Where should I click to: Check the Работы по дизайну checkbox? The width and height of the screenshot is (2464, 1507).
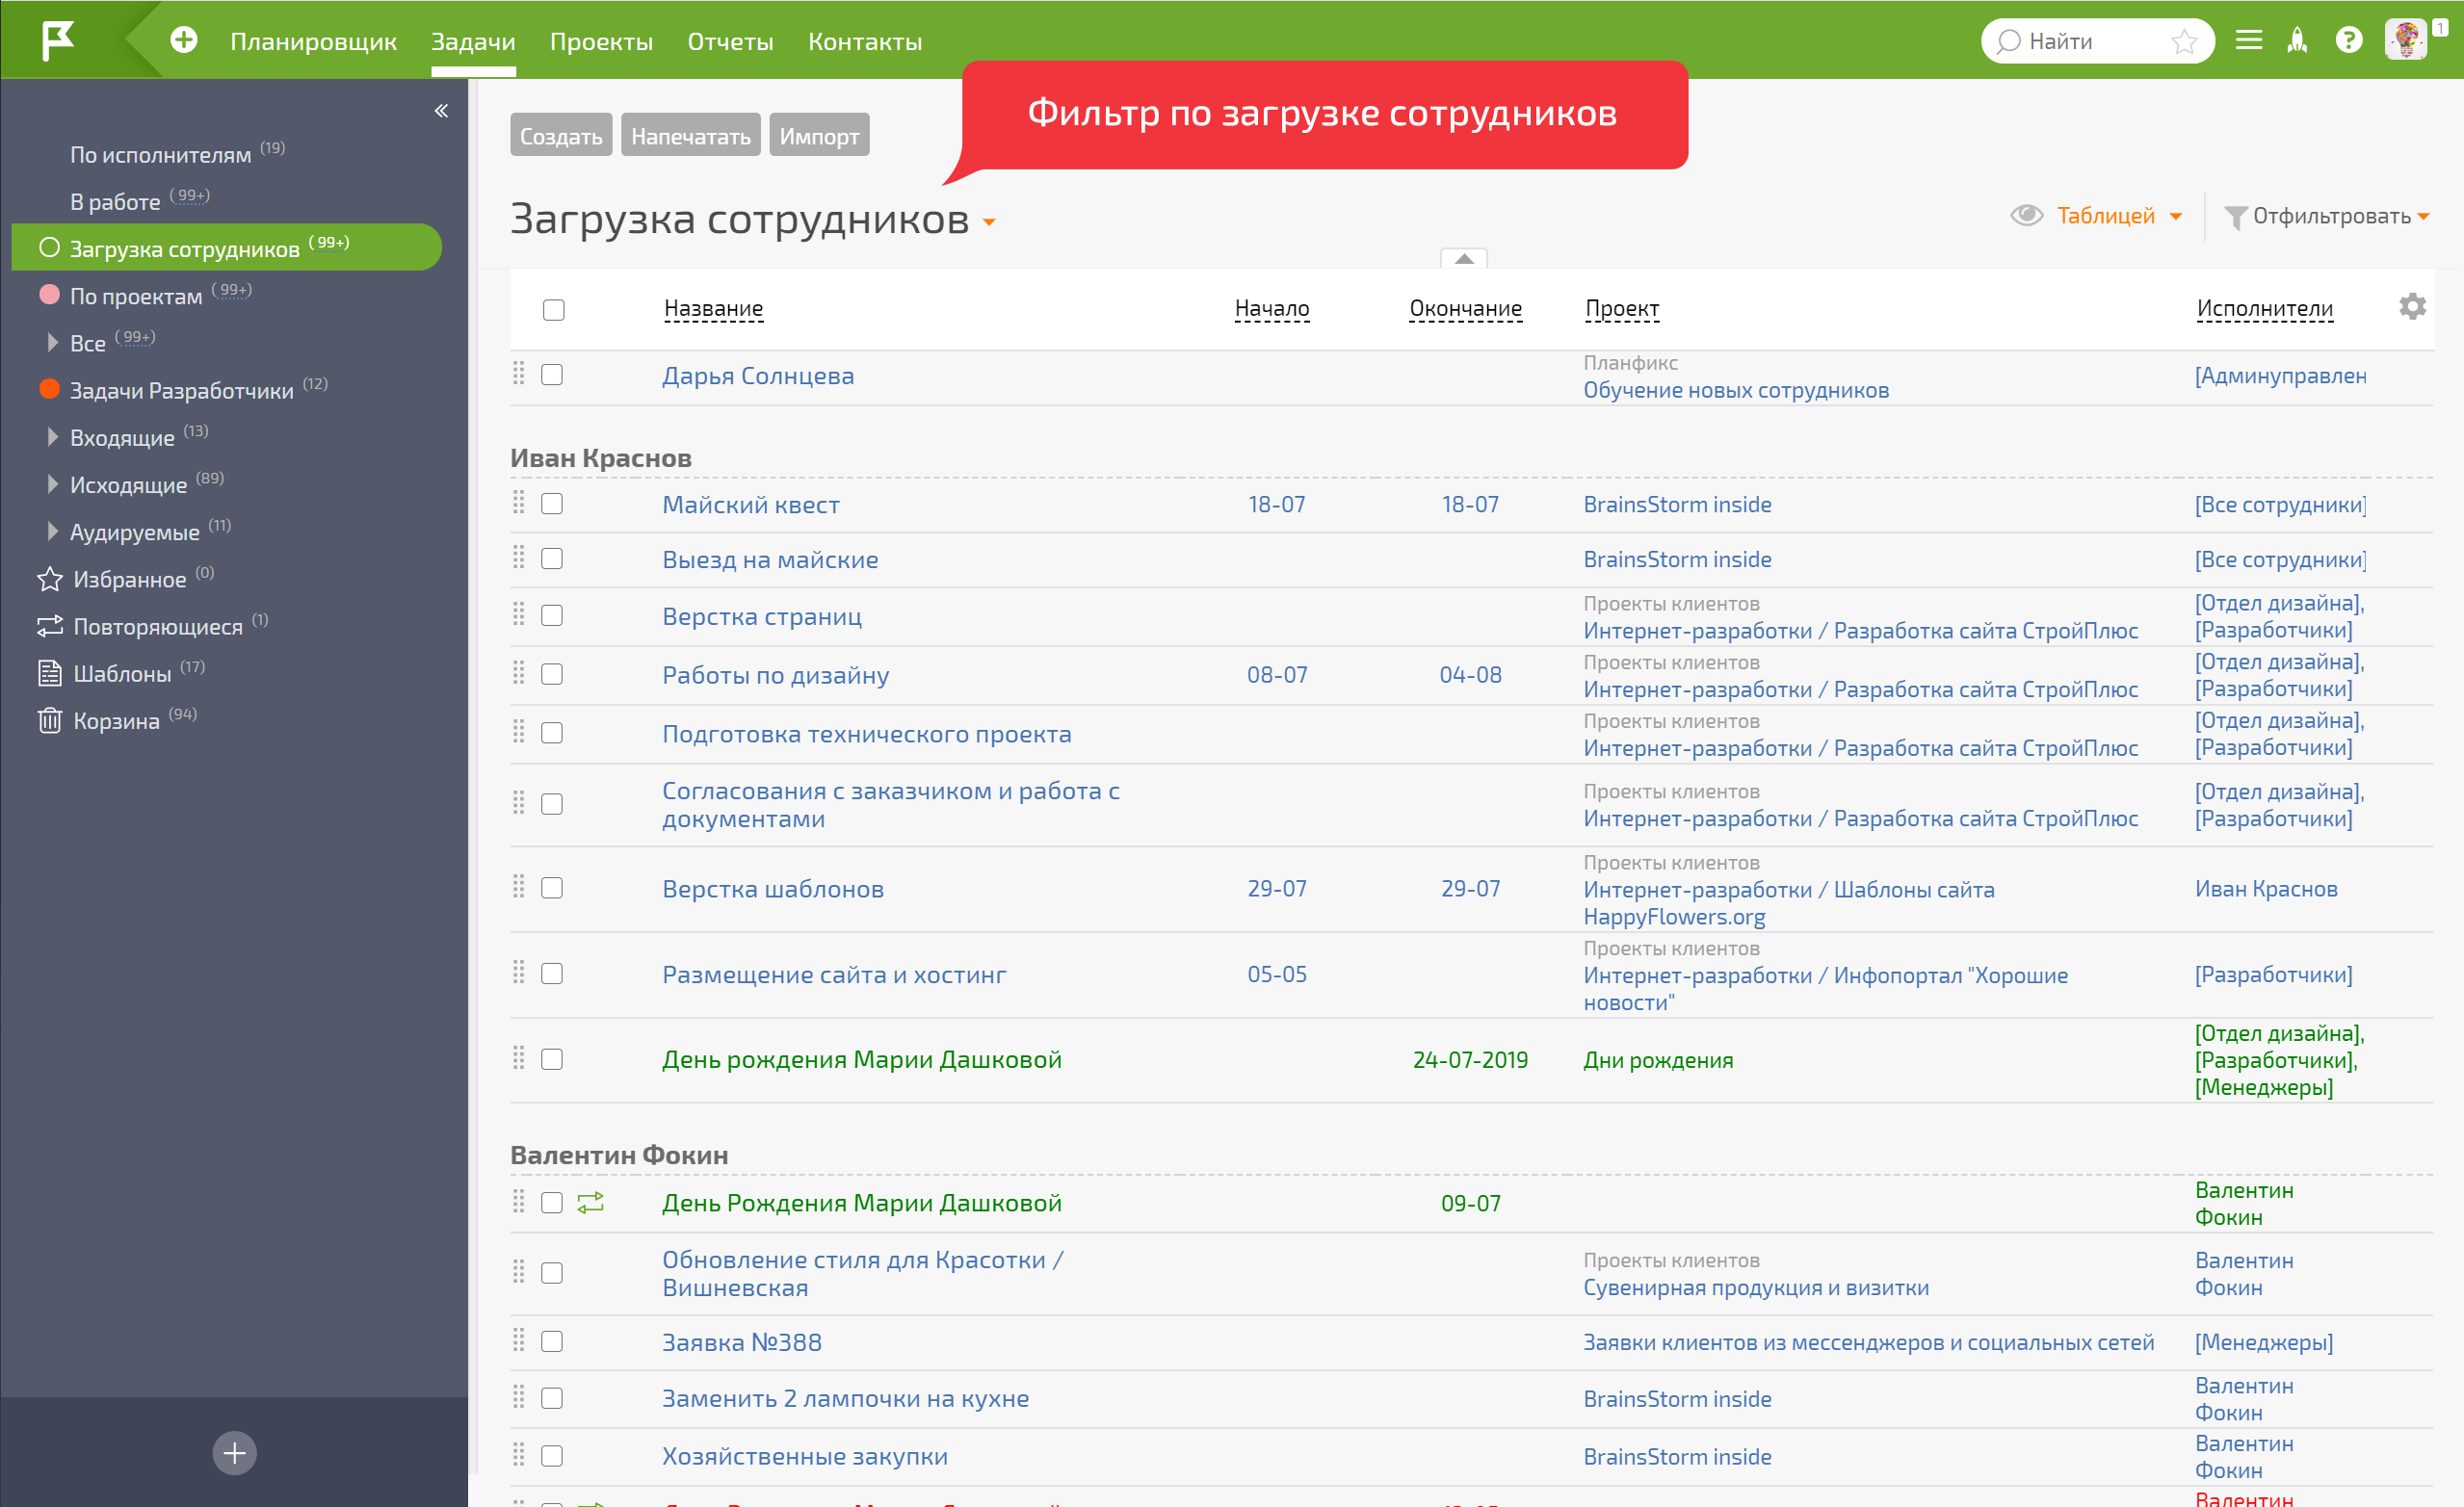click(552, 674)
